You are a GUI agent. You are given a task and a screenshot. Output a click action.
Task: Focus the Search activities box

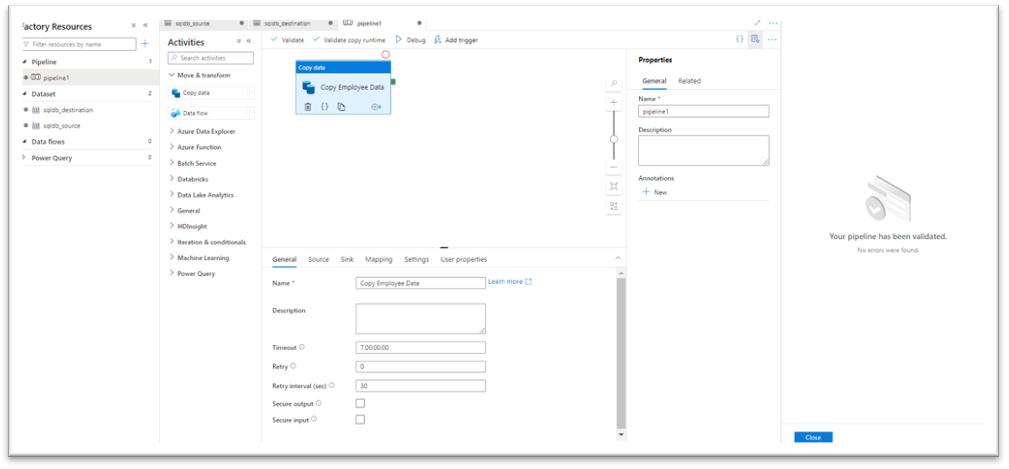(210, 58)
